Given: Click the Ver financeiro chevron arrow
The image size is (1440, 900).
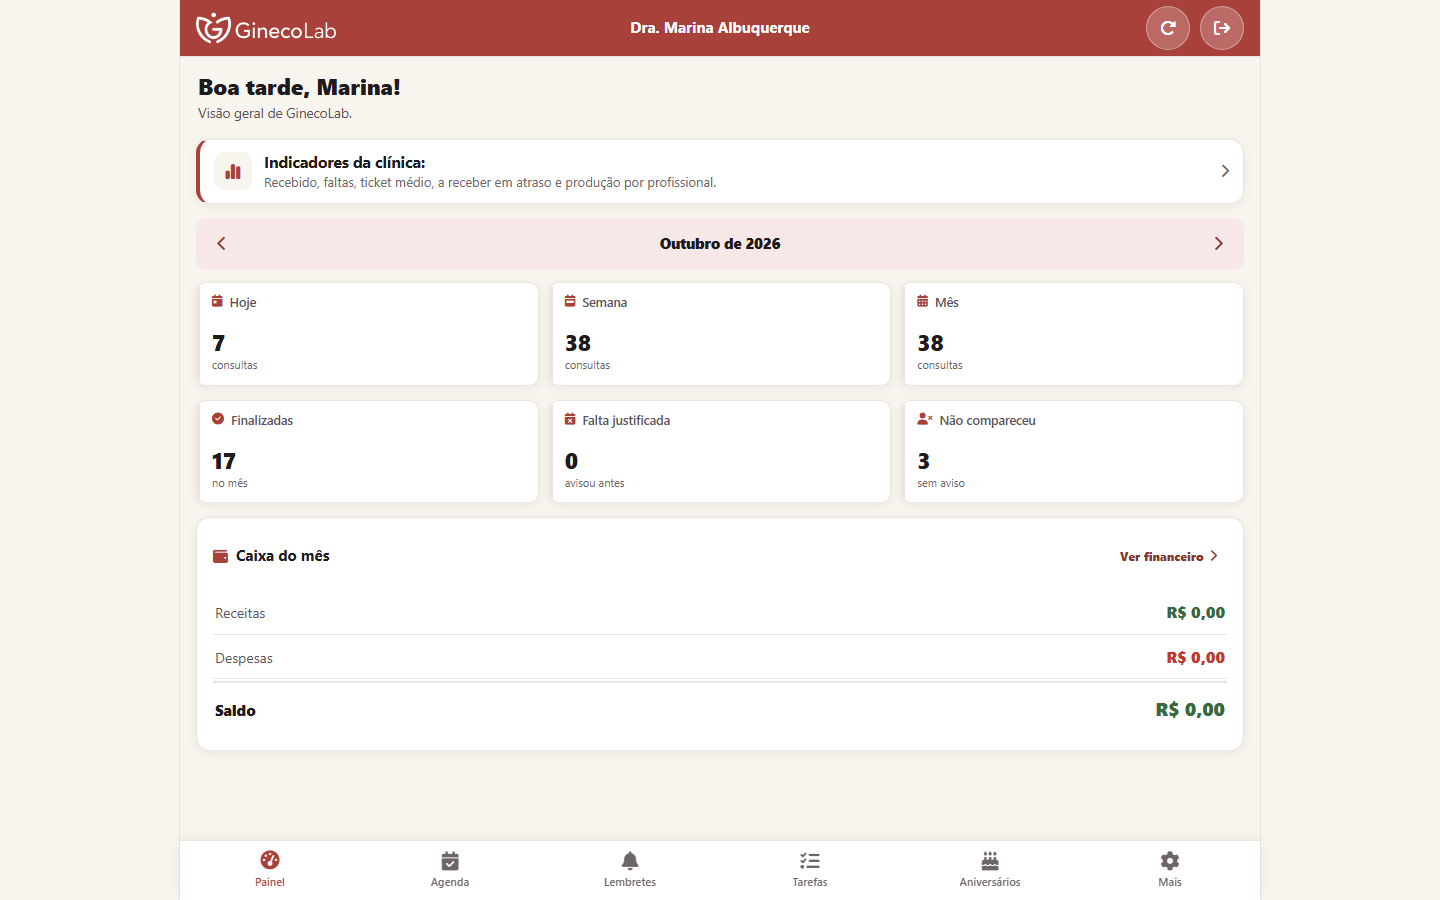Looking at the screenshot, I should click(x=1214, y=556).
